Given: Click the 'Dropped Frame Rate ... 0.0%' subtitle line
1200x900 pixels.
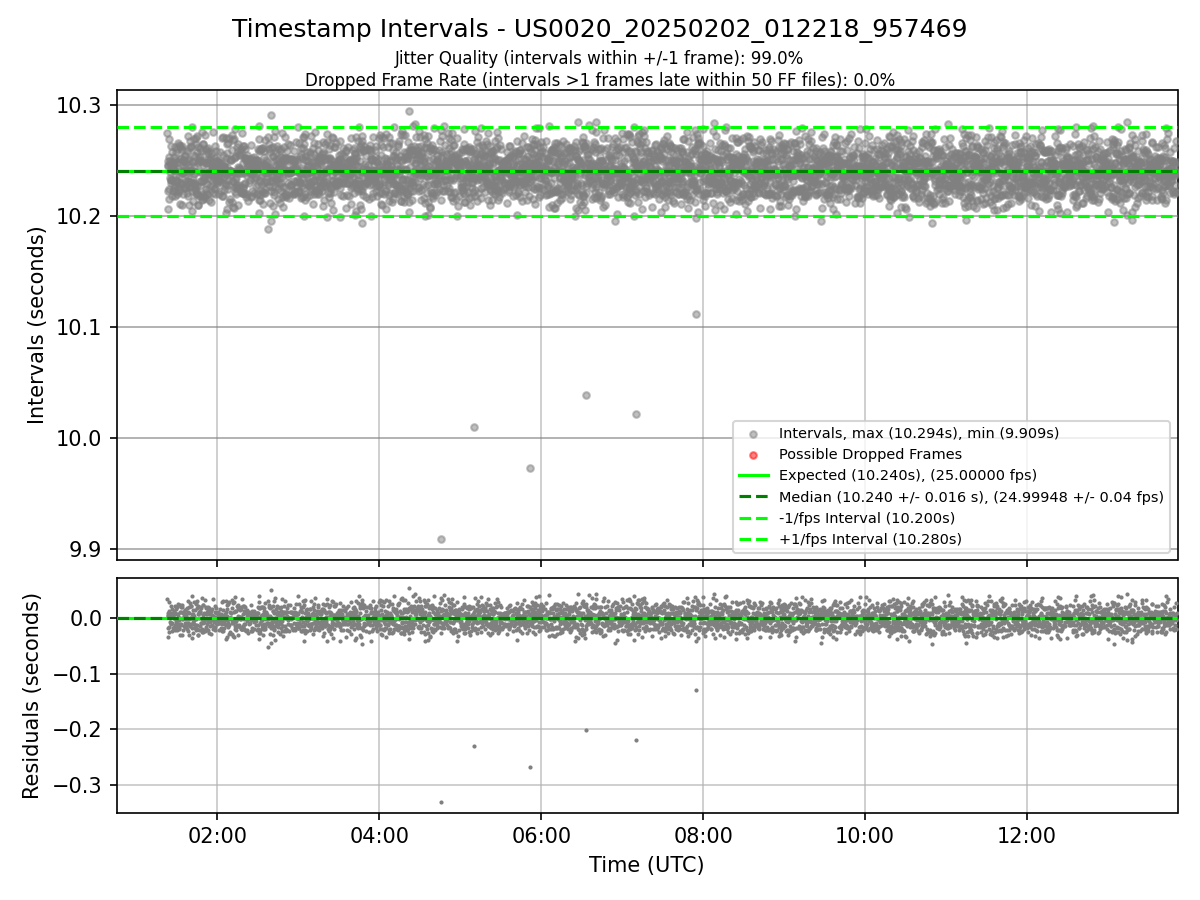Looking at the screenshot, I should 599,80.
